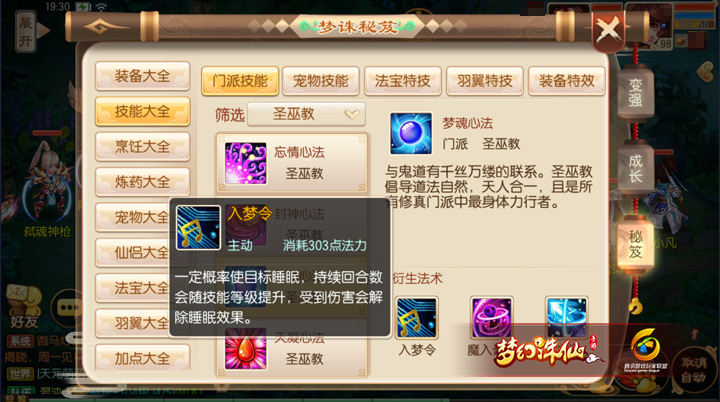Open the 圣巫教 filter dropdown
Viewport: 720px width, 402px height.
point(306,114)
